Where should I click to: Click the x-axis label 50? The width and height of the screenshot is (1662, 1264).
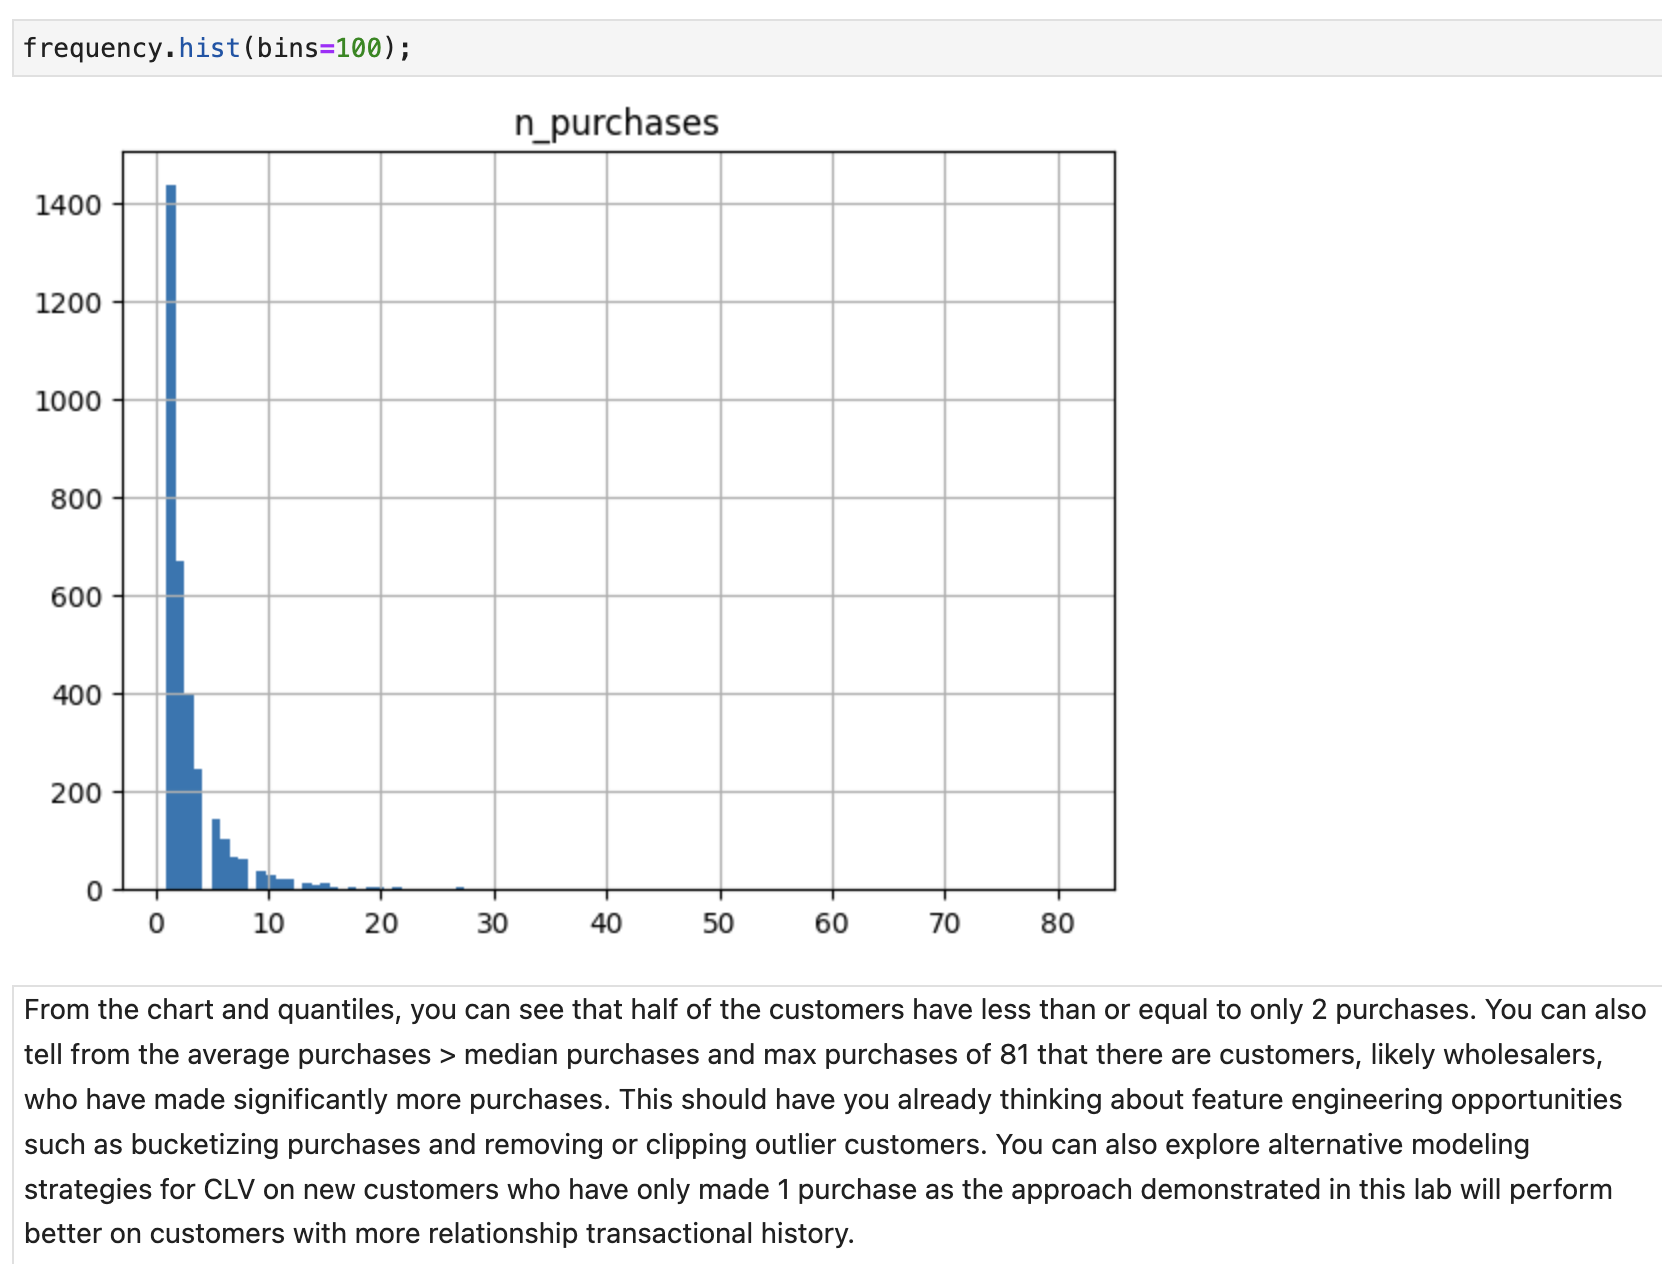pos(719,923)
